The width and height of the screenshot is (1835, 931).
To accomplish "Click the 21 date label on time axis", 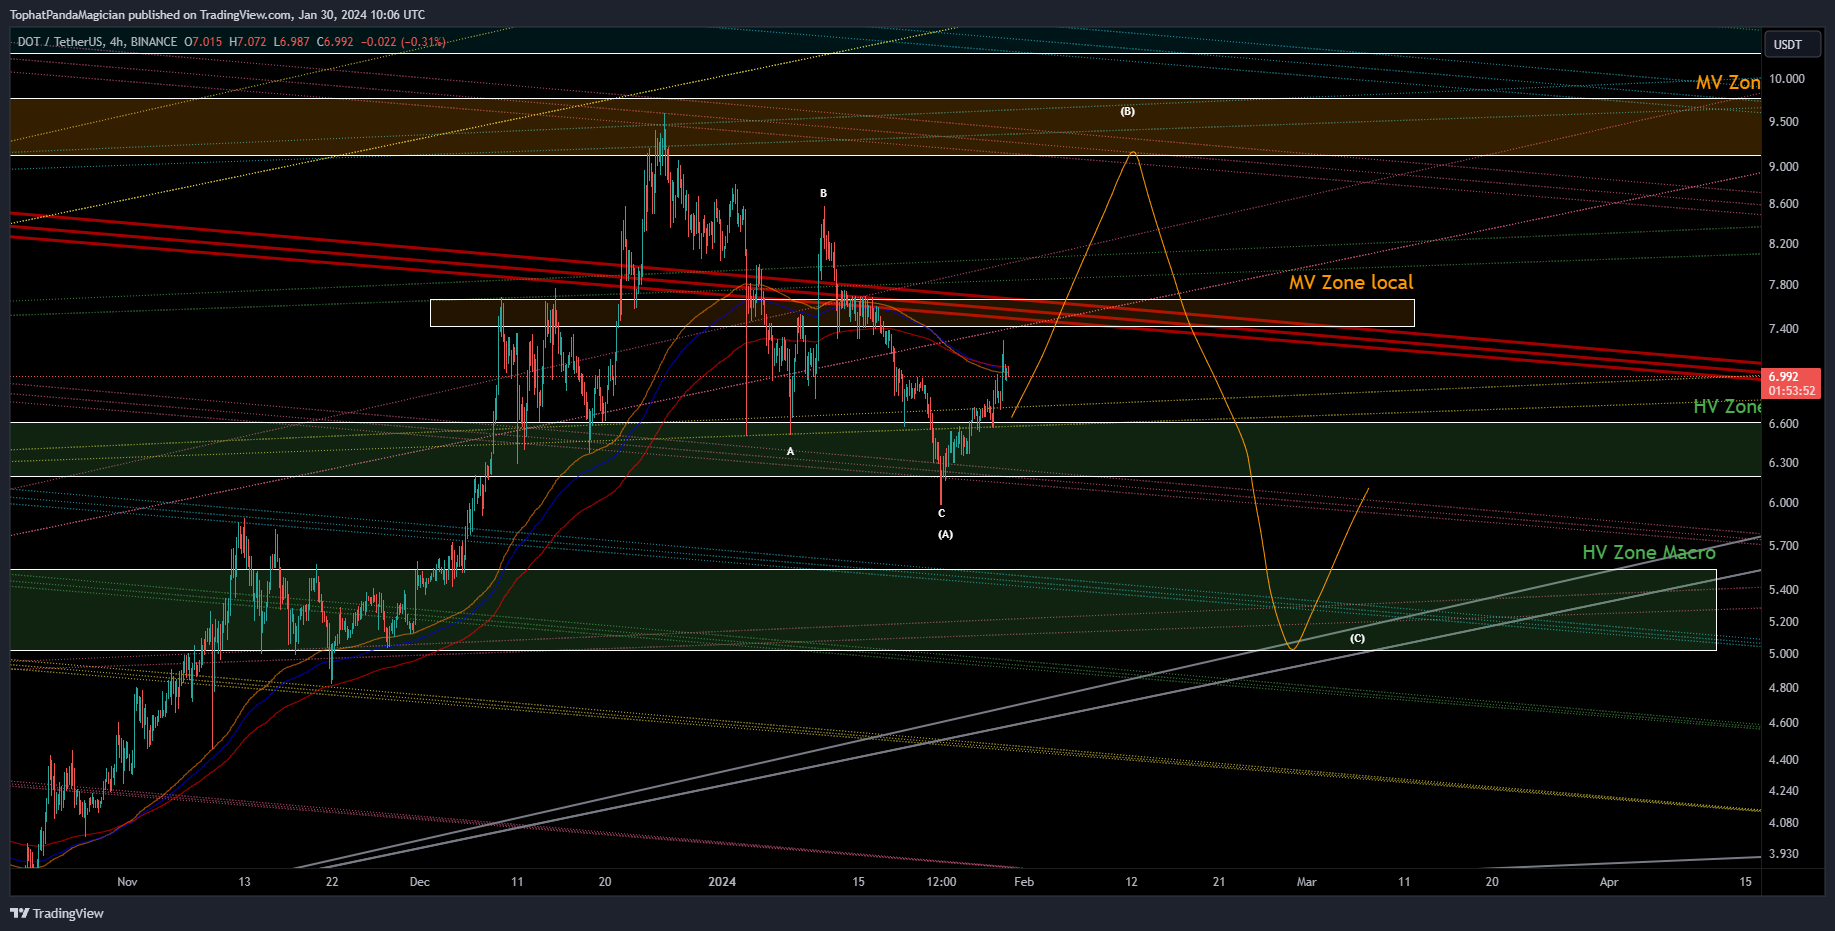I will (x=1219, y=882).
